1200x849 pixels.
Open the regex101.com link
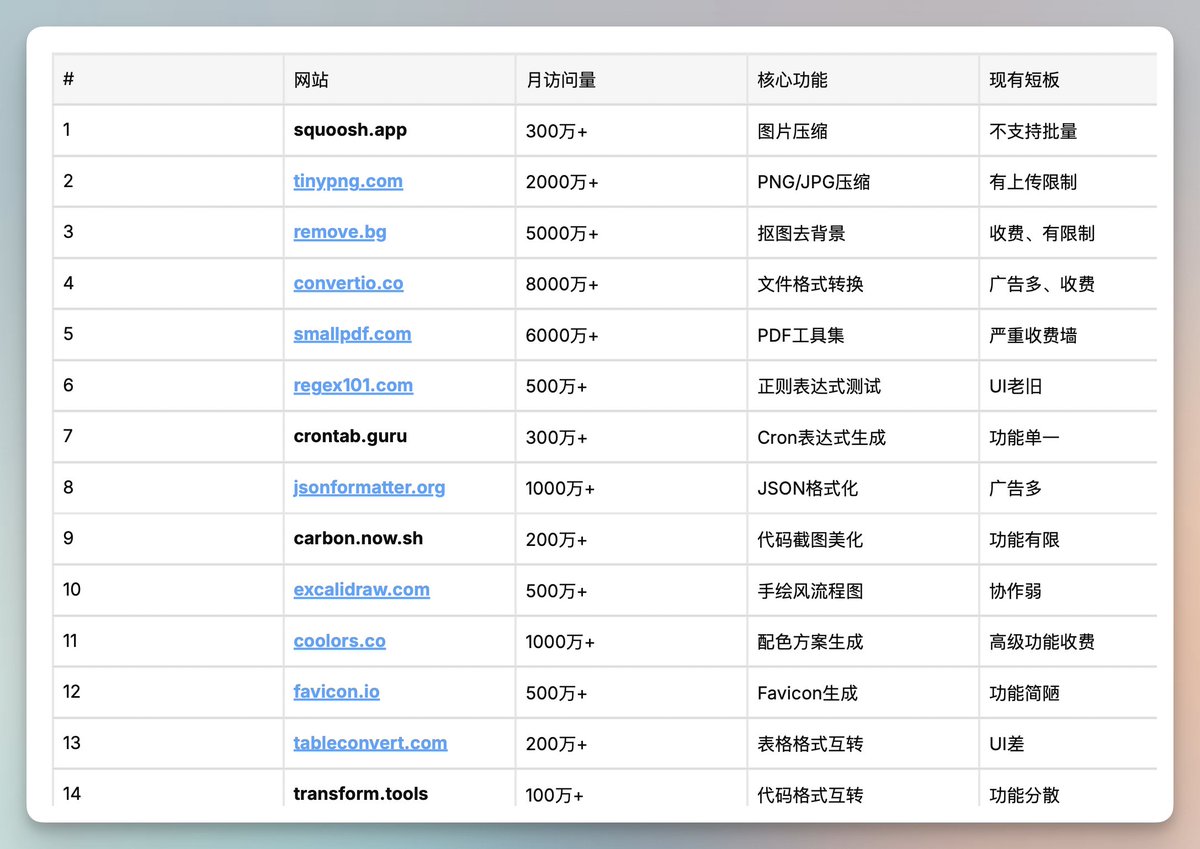pyautogui.click(x=353, y=385)
